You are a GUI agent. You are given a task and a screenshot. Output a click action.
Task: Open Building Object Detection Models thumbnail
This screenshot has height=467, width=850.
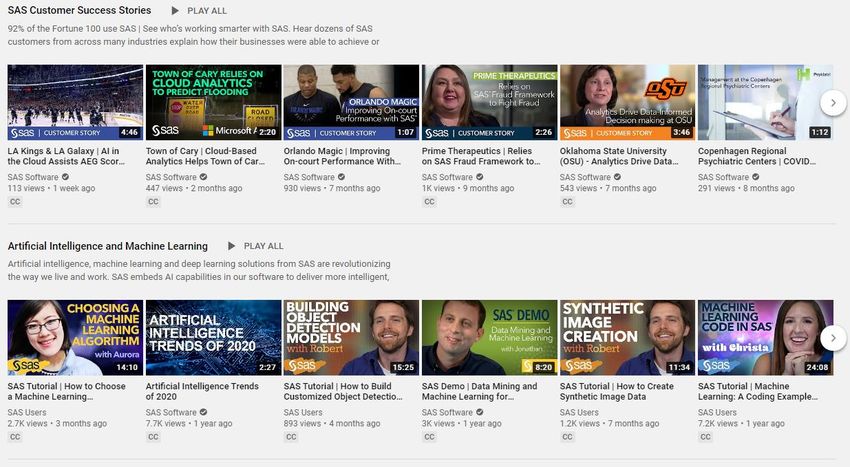(351, 338)
